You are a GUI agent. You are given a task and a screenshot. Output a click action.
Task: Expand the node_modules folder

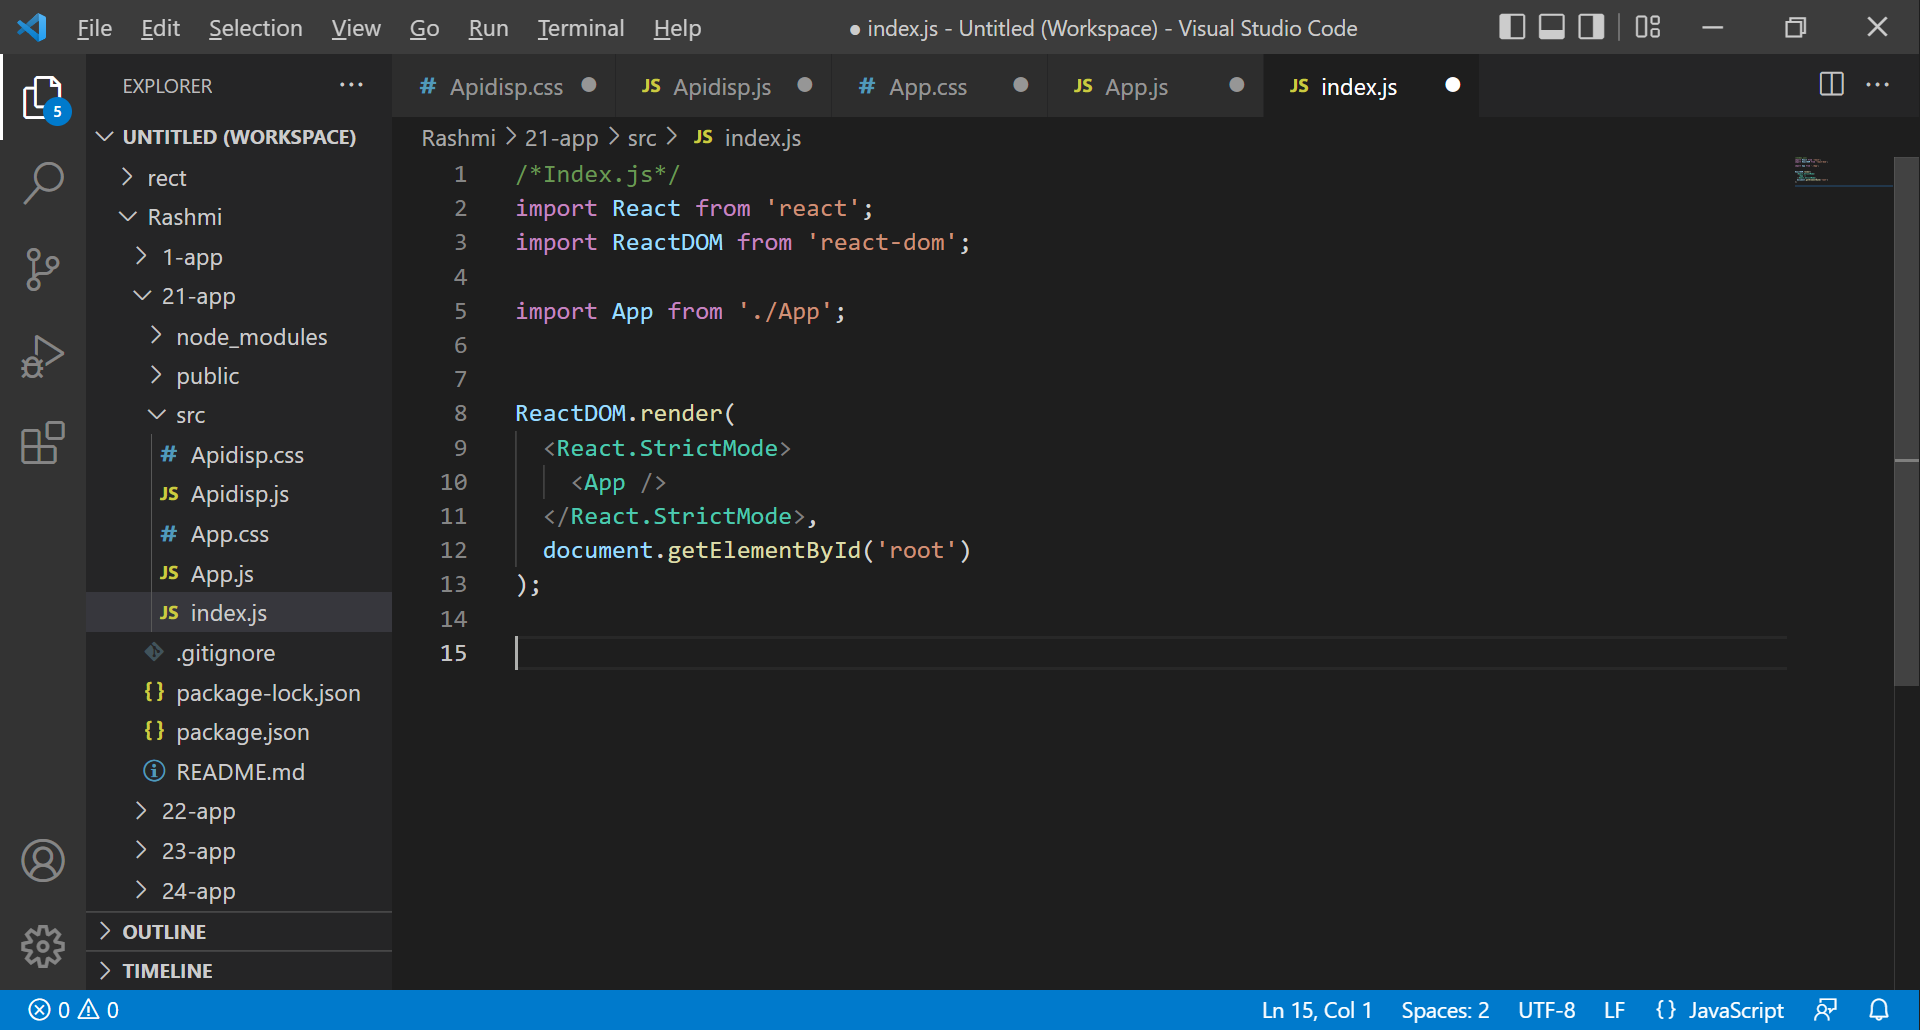pyautogui.click(x=239, y=337)
